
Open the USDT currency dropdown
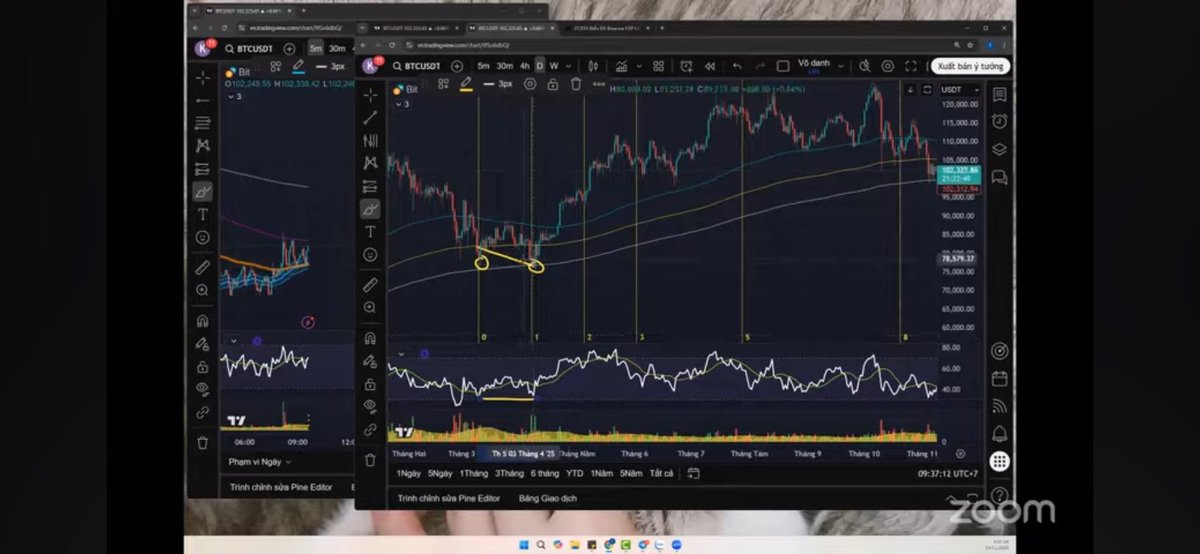[x=958, y=90]
